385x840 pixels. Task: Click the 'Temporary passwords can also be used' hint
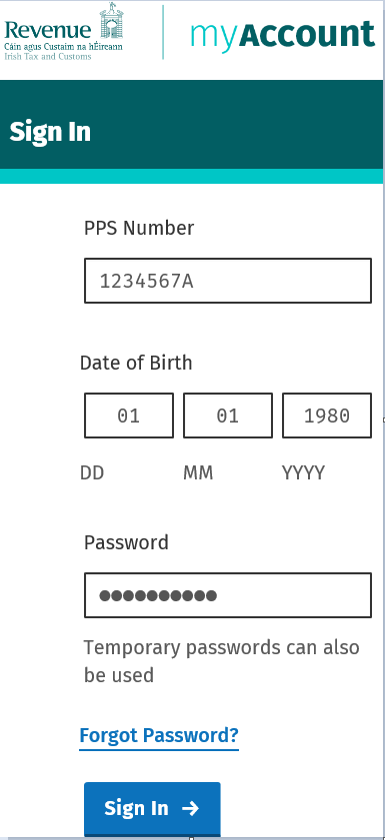click(221, 661)
